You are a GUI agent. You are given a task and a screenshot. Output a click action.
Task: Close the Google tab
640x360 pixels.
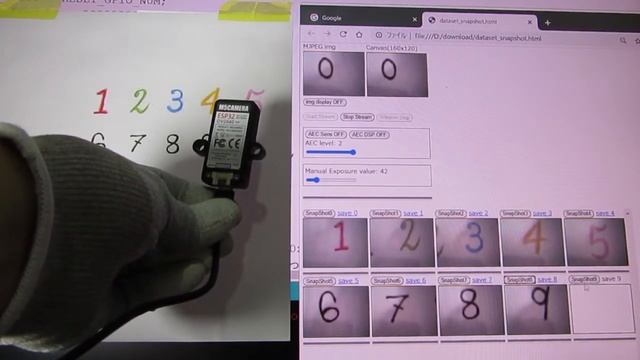414,19
